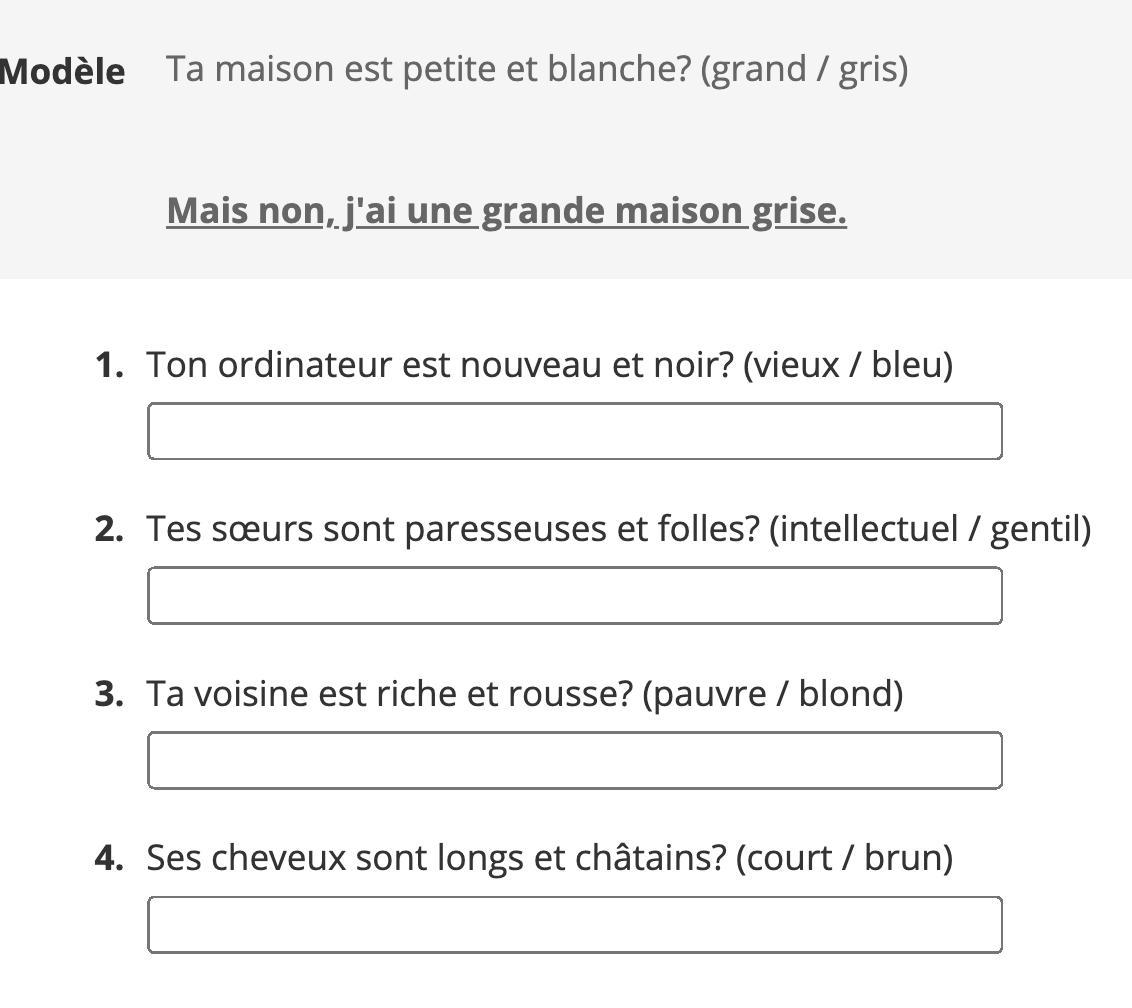Click the bold number "3." marker
This screenshot has height=1008, width=1132.
(x=109, y=694)
